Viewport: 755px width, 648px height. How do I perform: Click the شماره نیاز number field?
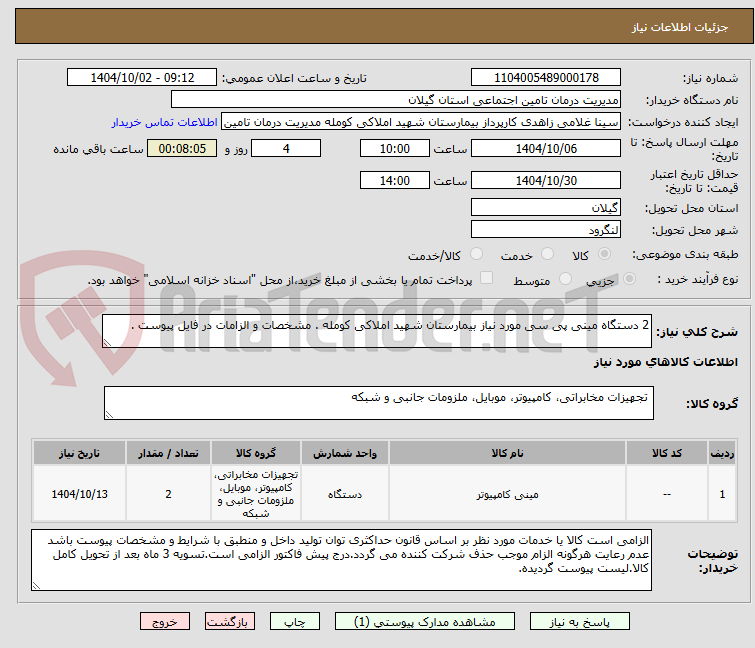click(546, 78)
